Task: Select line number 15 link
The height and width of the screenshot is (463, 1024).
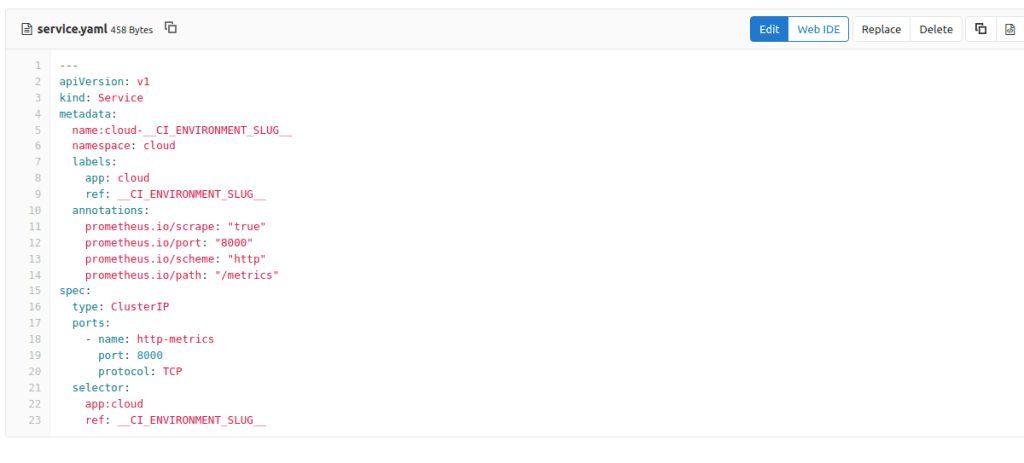Action: tap(35, 291)
